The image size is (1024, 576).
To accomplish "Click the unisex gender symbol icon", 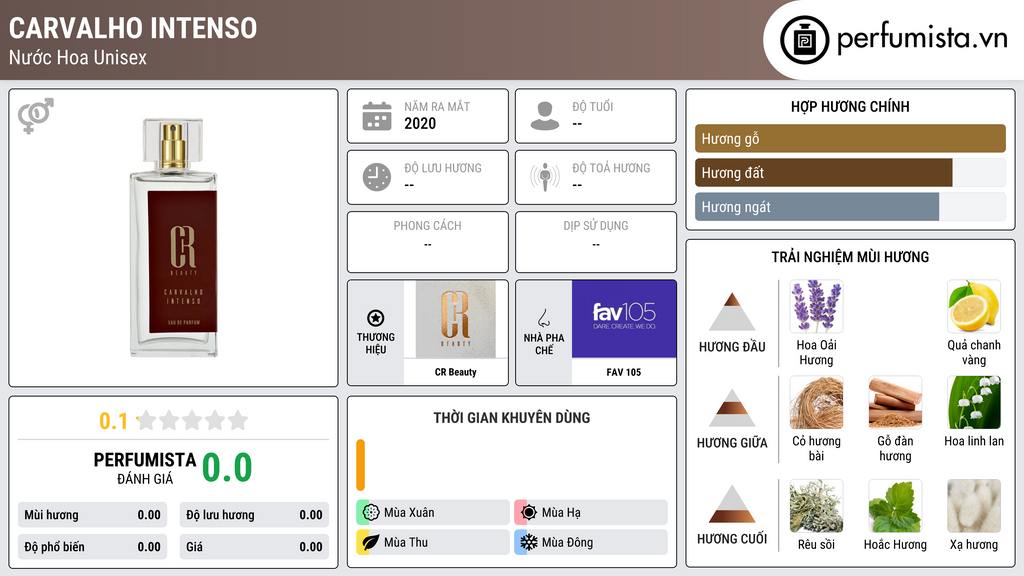I will 36,116.
